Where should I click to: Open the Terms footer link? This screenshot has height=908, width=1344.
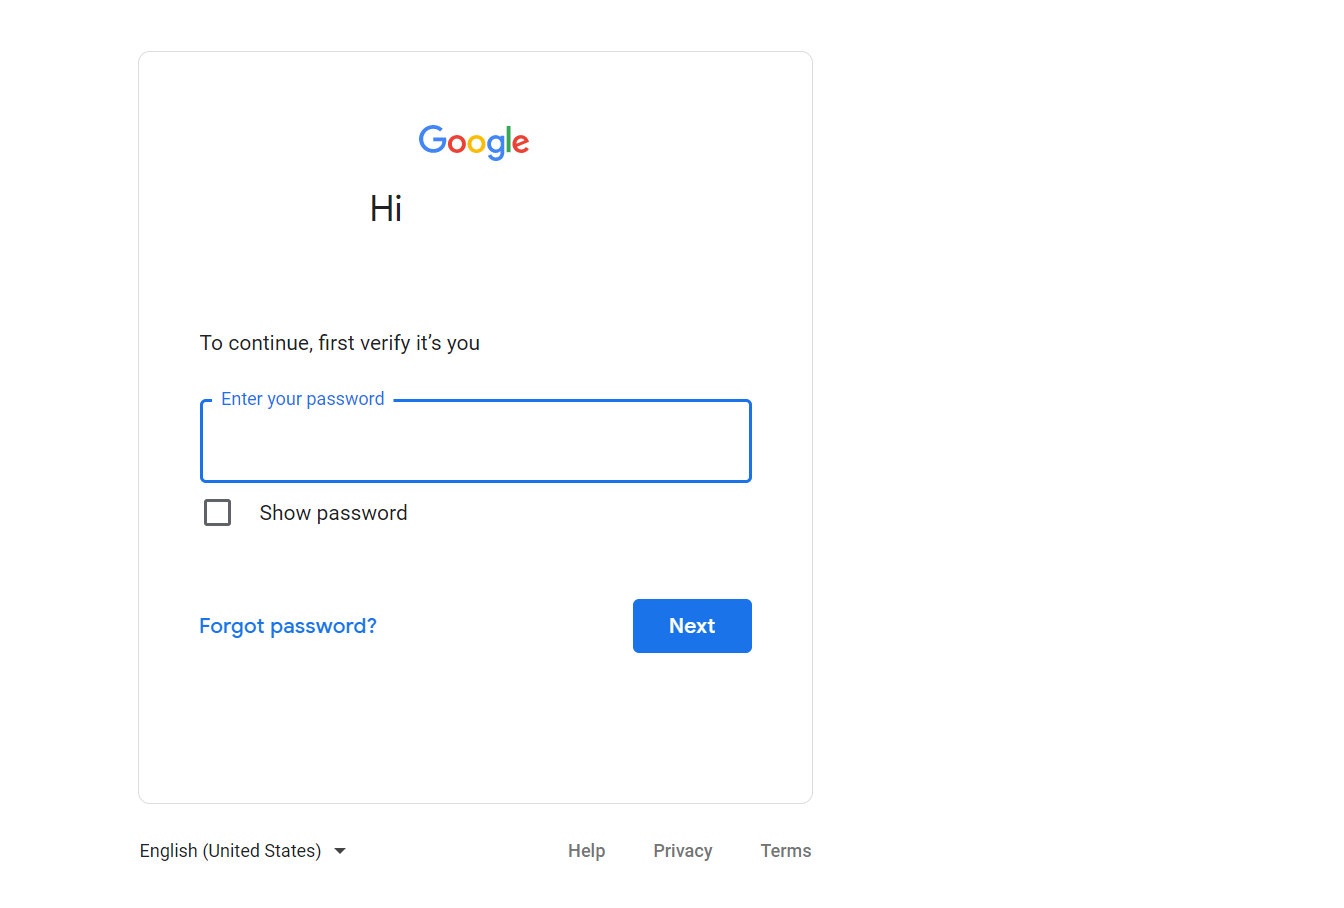click(786, 851)
